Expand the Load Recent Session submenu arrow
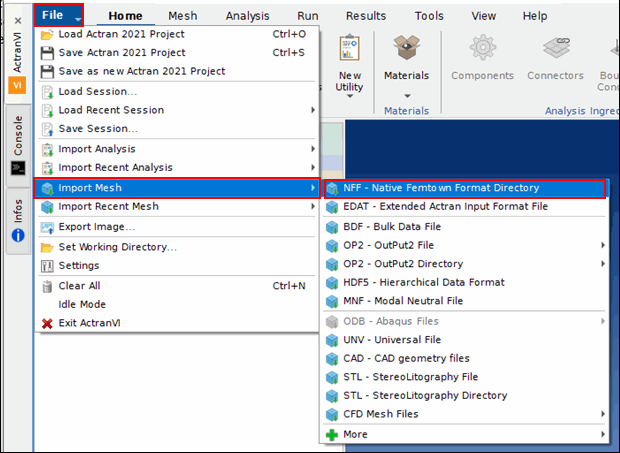The width and height of the screenshot is (620, 453). (313, 110)
